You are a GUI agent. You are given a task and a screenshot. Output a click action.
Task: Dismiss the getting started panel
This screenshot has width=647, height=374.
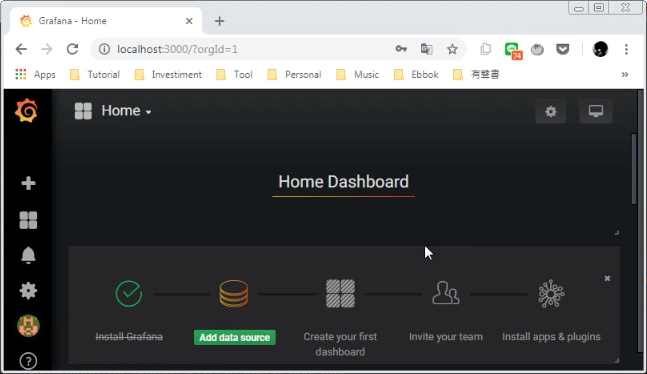607,278
